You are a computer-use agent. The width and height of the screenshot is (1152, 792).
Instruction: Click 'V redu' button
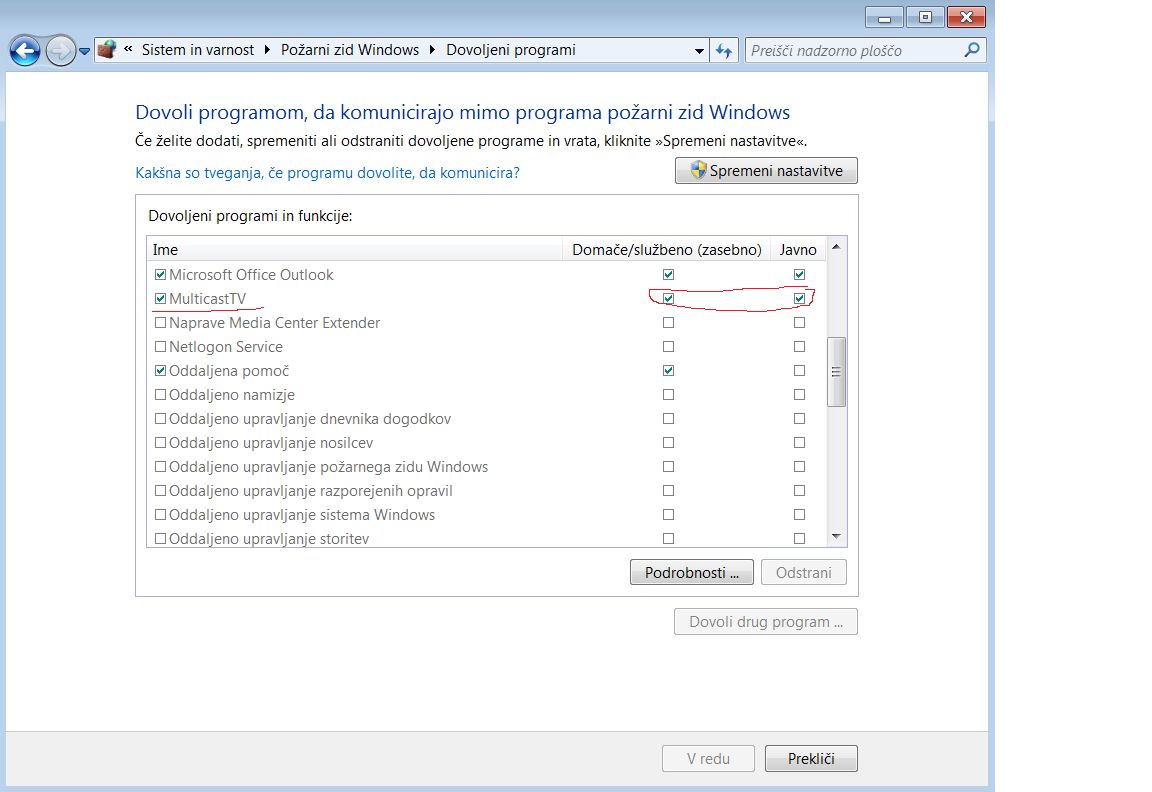coord(708,759)
